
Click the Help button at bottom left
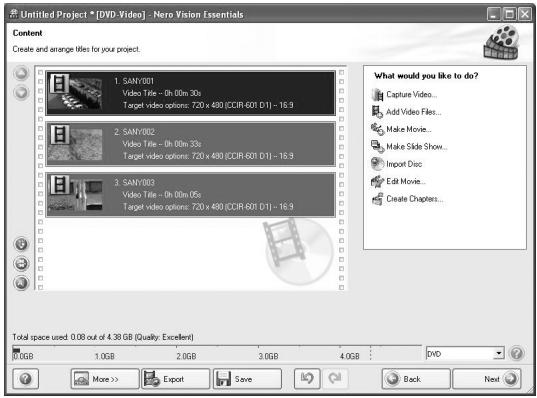pos(26,379)
